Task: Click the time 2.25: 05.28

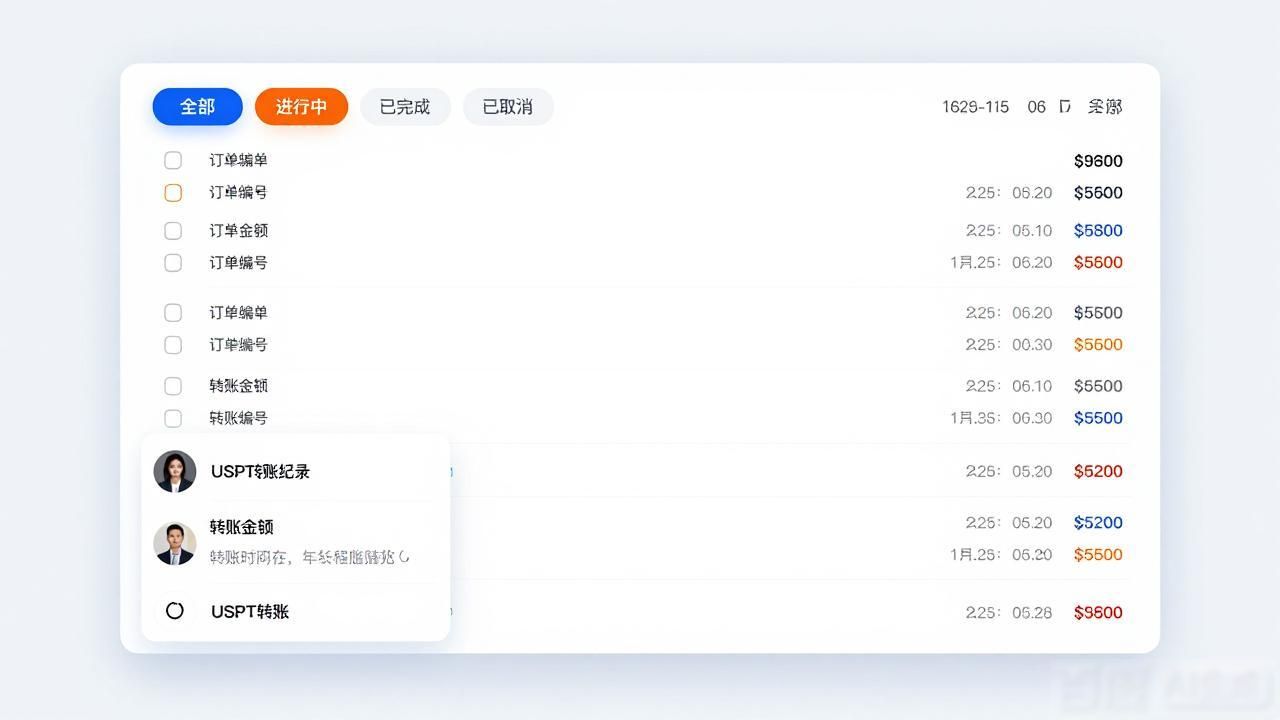Action: coord(1008,613)
